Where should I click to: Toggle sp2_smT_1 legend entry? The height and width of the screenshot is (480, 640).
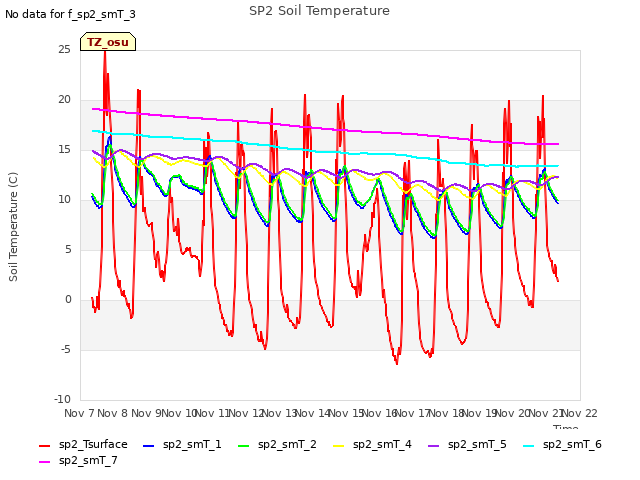[182, 444]
